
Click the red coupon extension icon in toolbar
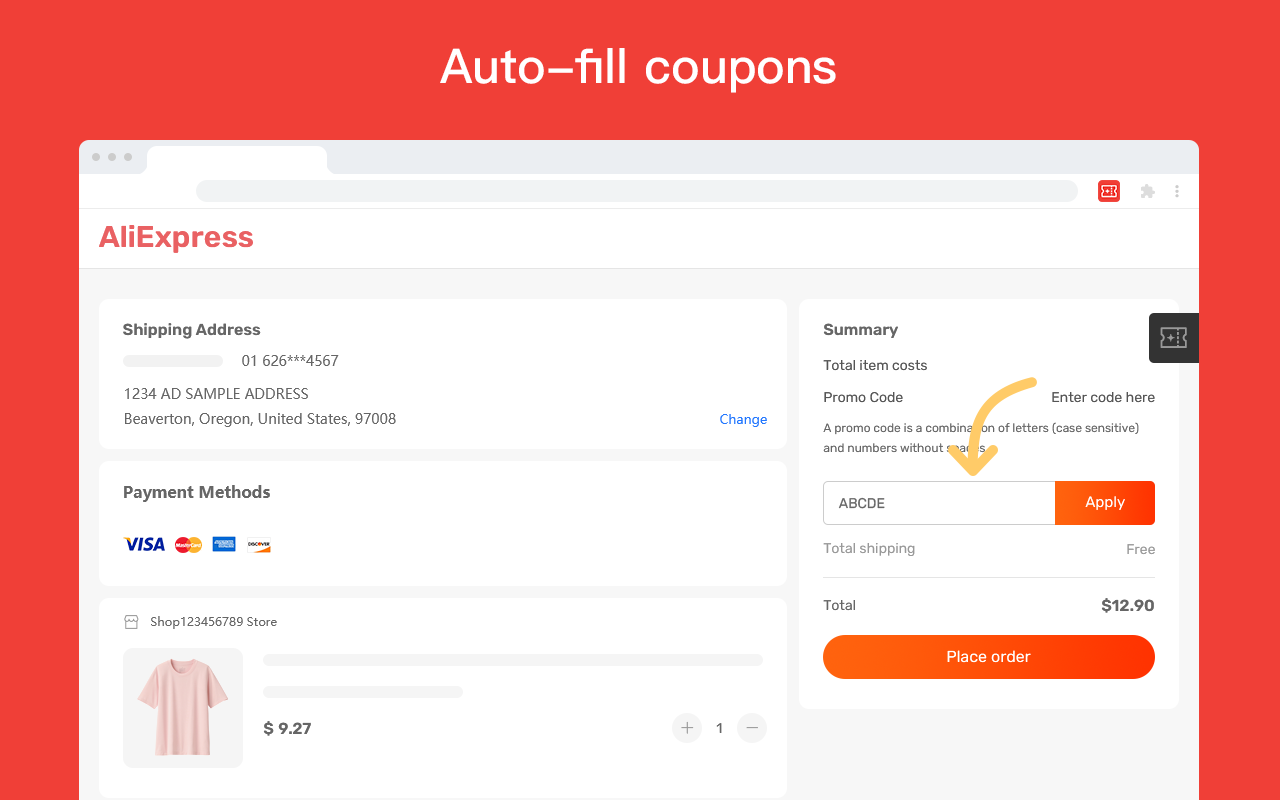(x=1108, y=191)
